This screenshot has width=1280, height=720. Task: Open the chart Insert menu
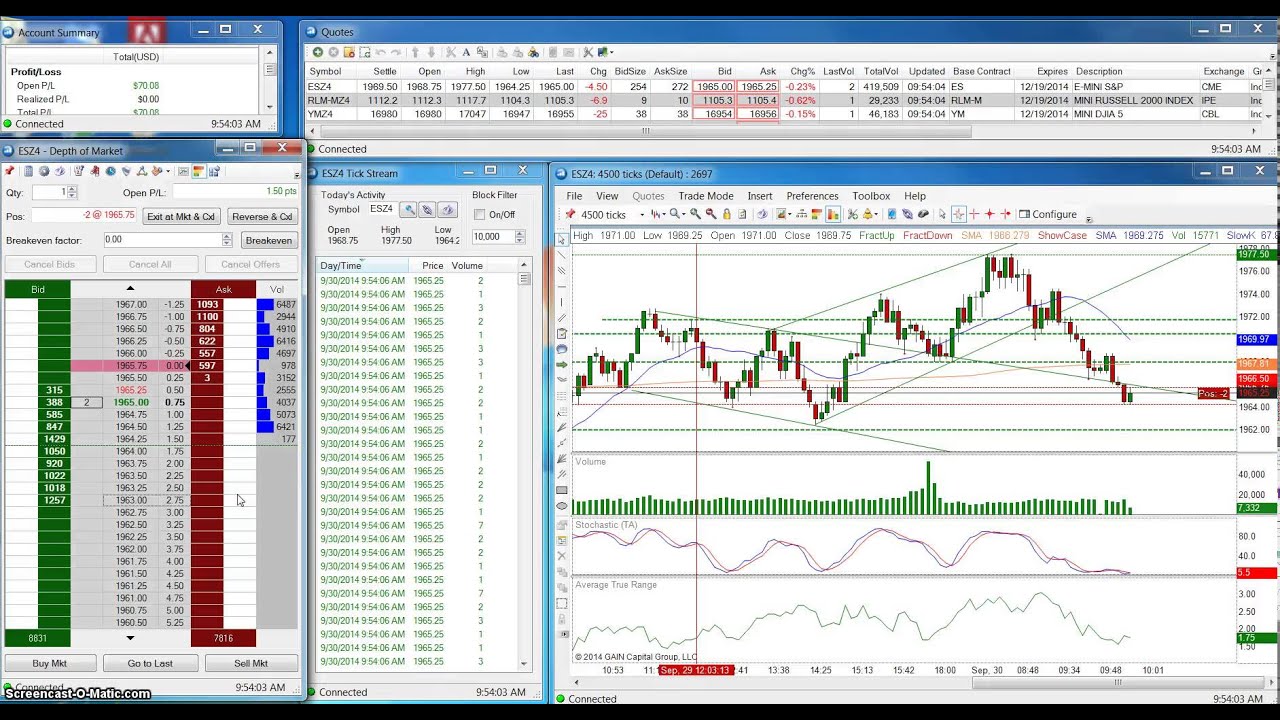pos(760,196)
